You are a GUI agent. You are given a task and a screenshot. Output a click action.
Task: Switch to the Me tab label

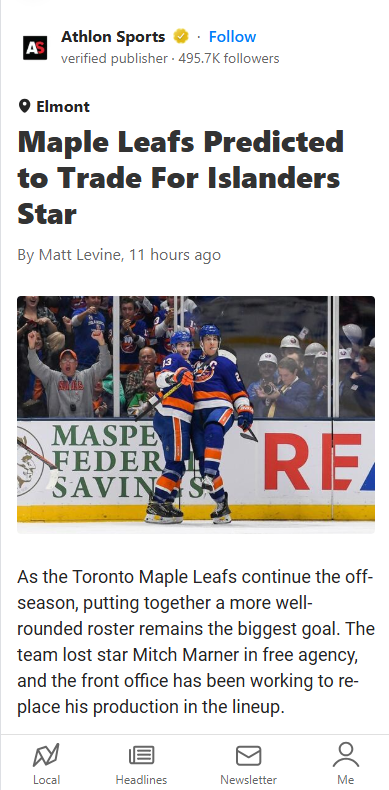click(x=346, y=779)
